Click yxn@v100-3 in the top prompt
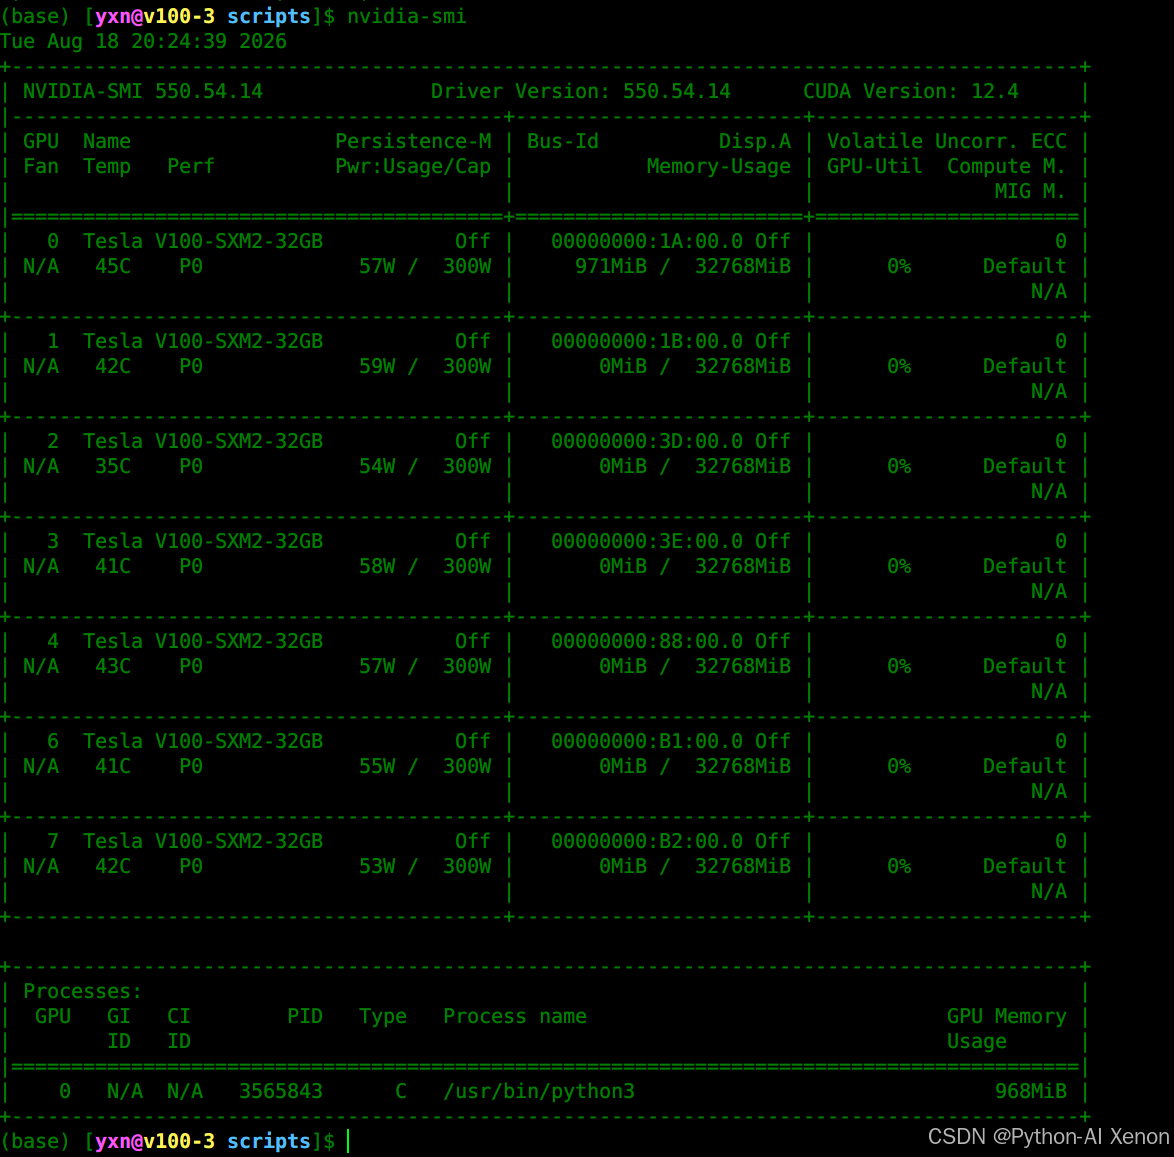 155,16
